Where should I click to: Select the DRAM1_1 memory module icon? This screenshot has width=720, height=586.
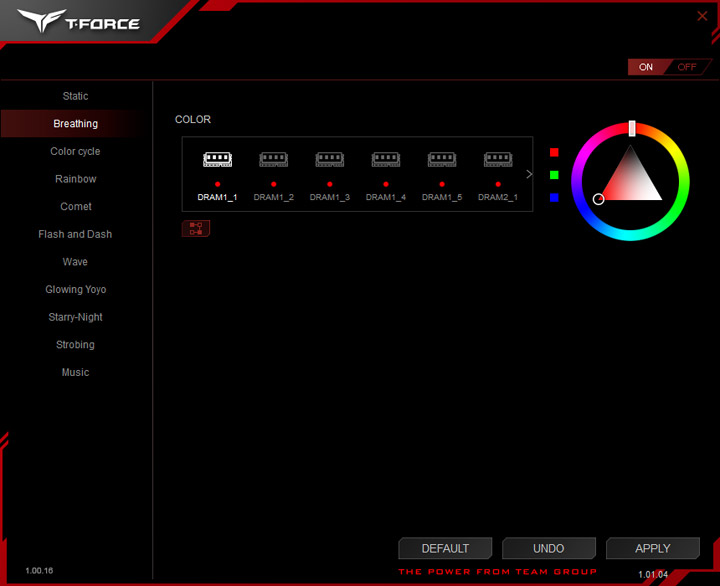(x=218, y=159)
